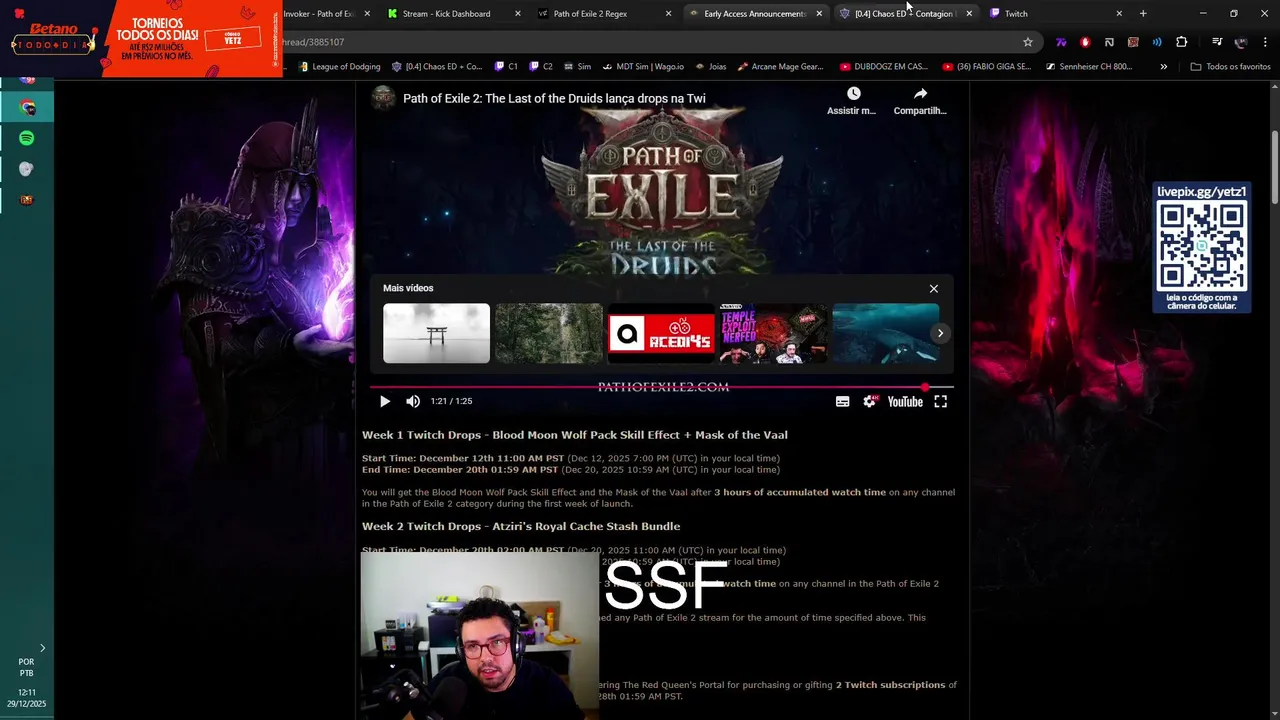This screenshot has width=1280, height=720.
Task: Click the Assistir mais tarde clock icon
Action: coord(853,93)
